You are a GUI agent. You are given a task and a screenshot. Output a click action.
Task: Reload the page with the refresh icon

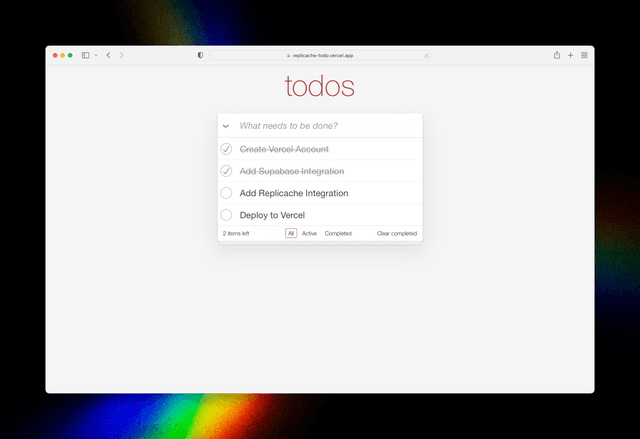[x=427, y=55]
